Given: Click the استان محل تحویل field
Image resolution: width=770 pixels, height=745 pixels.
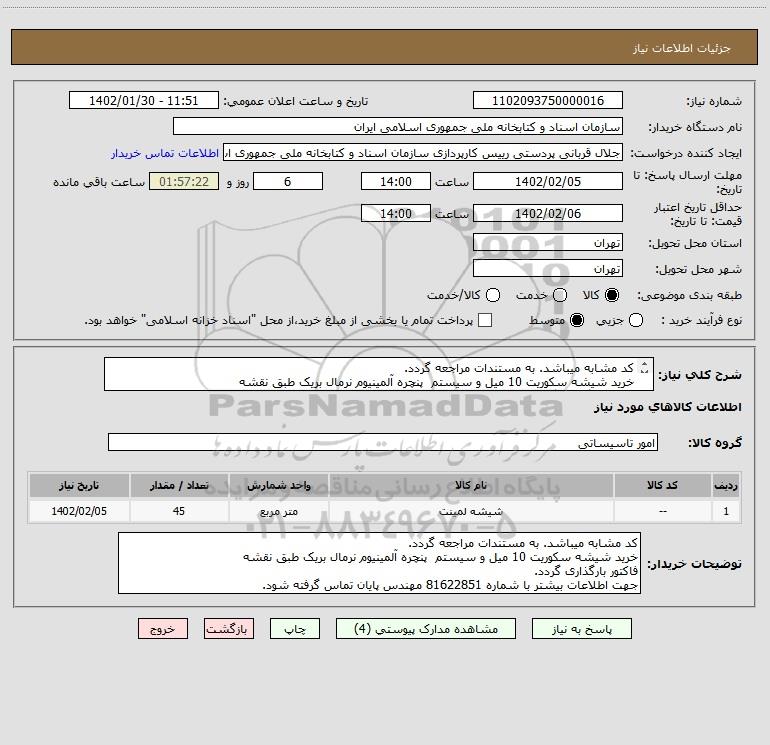Looking at the screenshot, I should [548, 243].
